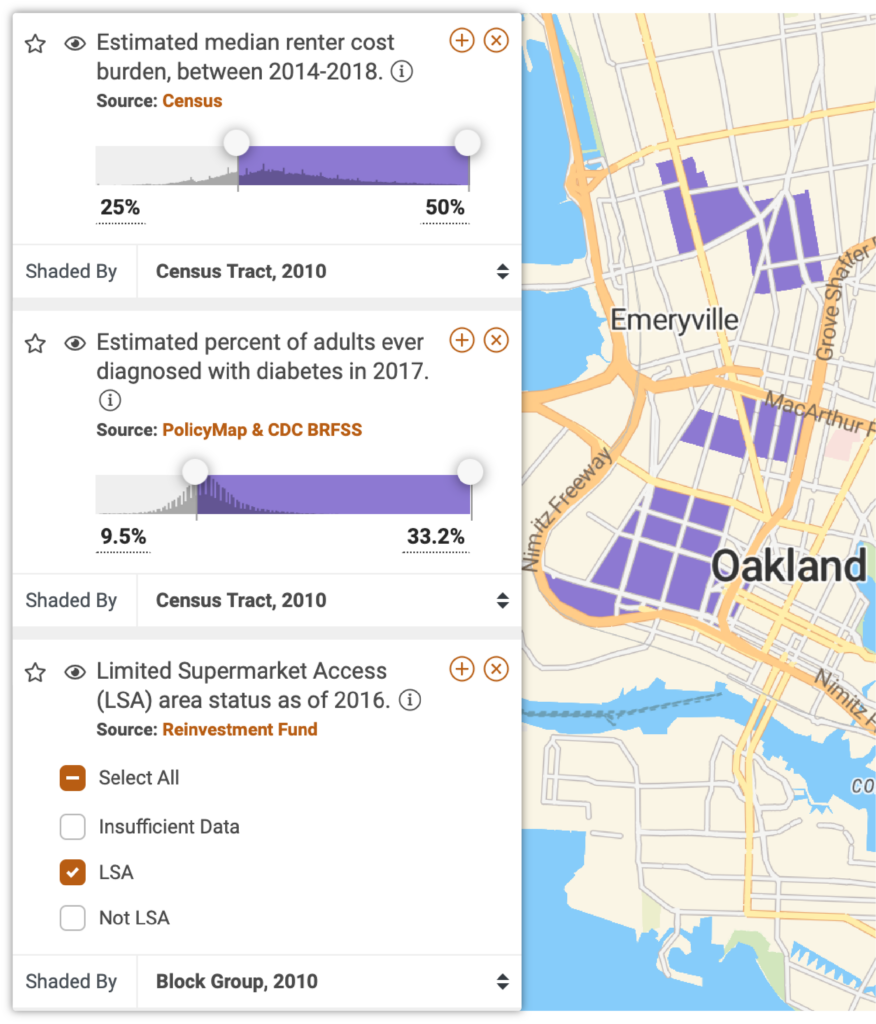The image size is (876, 1024).
Task: Remove the diabetes layer with X icon
Action: tap(496, 340)
